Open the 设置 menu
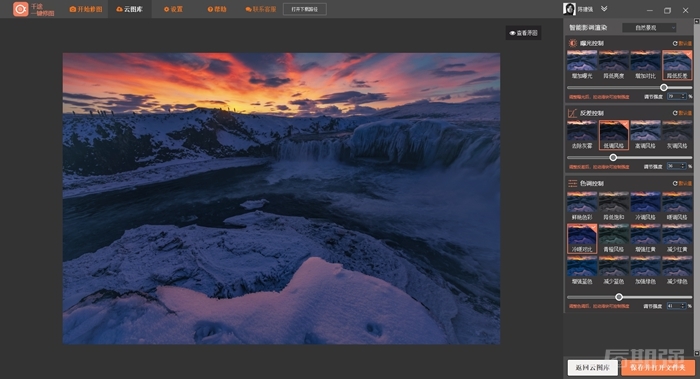 tap(173, 9)
